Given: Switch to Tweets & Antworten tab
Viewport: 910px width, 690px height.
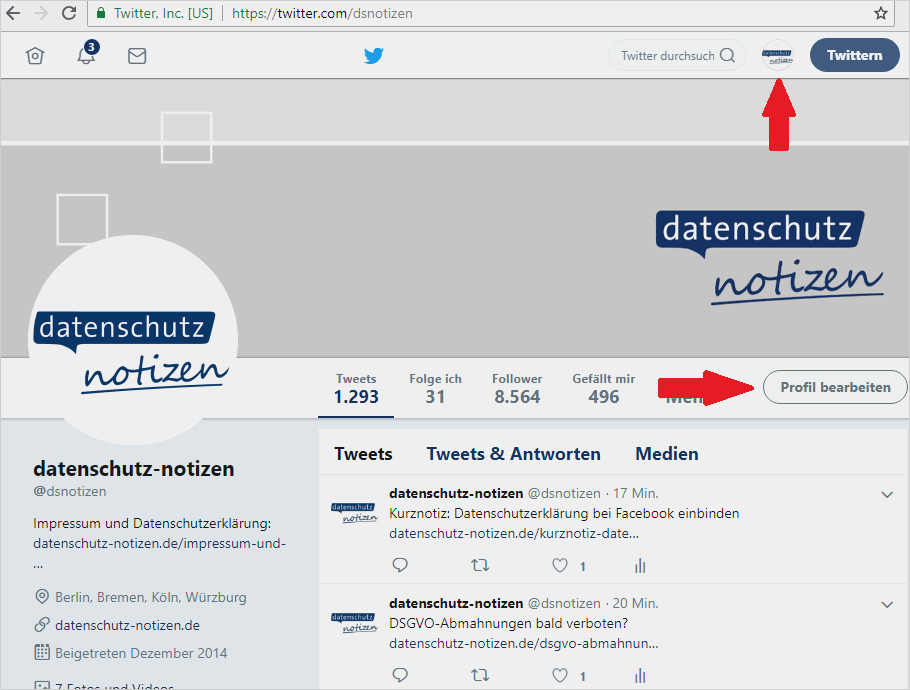Looking at the screenshot, I should pyautogui.click(x=514, y=453).
